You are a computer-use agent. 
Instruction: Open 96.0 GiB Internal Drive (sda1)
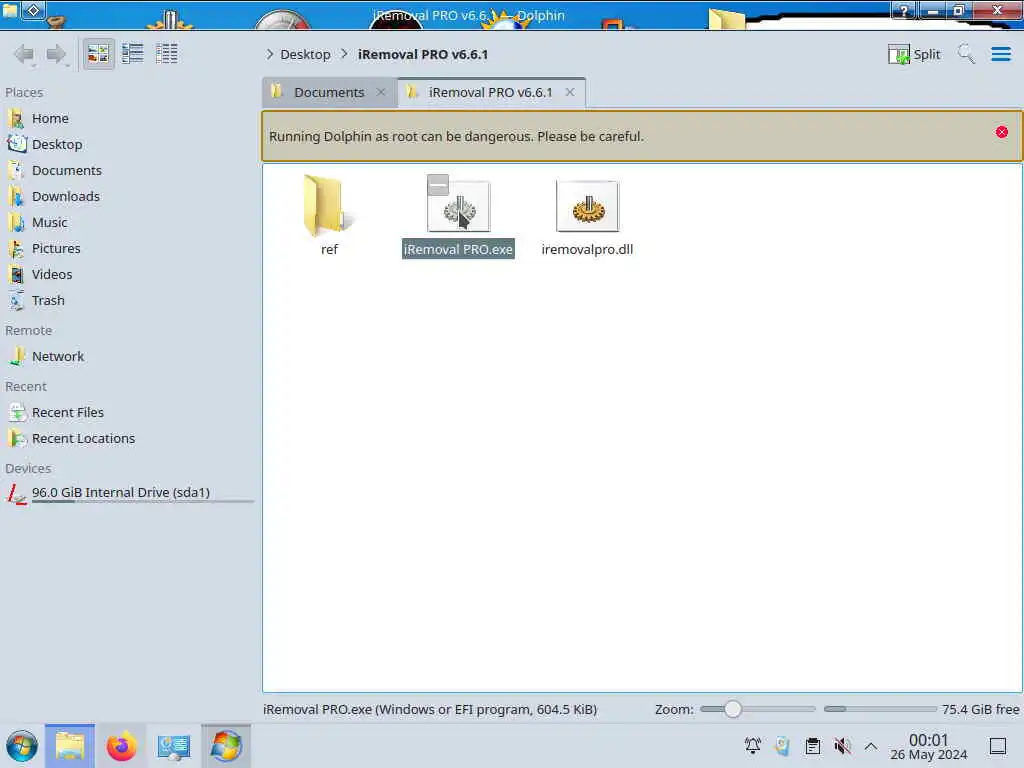click(121, 493)
